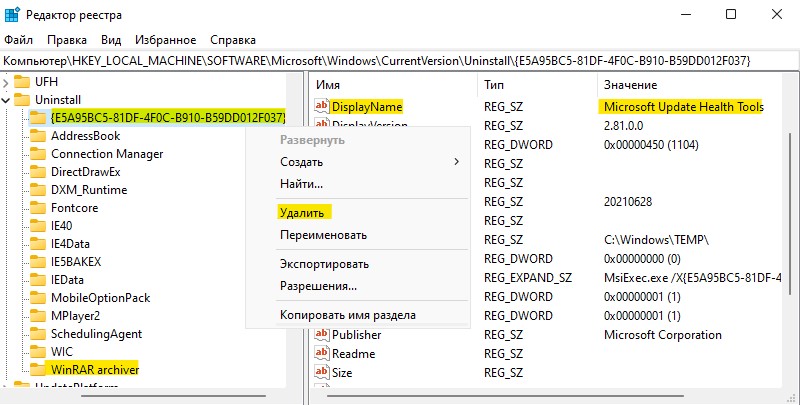Click the DXM_Runtime folder icon
The image size is (800, 405).
[x=38, y=190]
